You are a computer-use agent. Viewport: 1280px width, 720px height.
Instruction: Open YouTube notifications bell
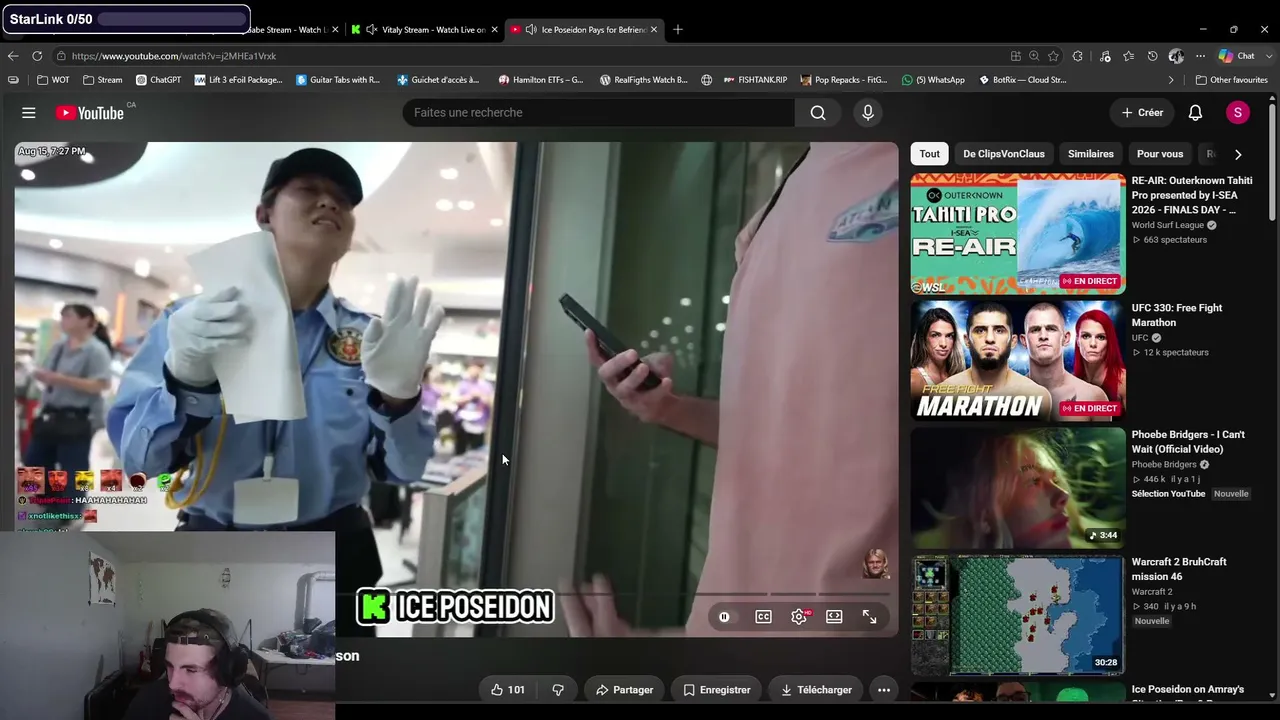click(1195, 113)
